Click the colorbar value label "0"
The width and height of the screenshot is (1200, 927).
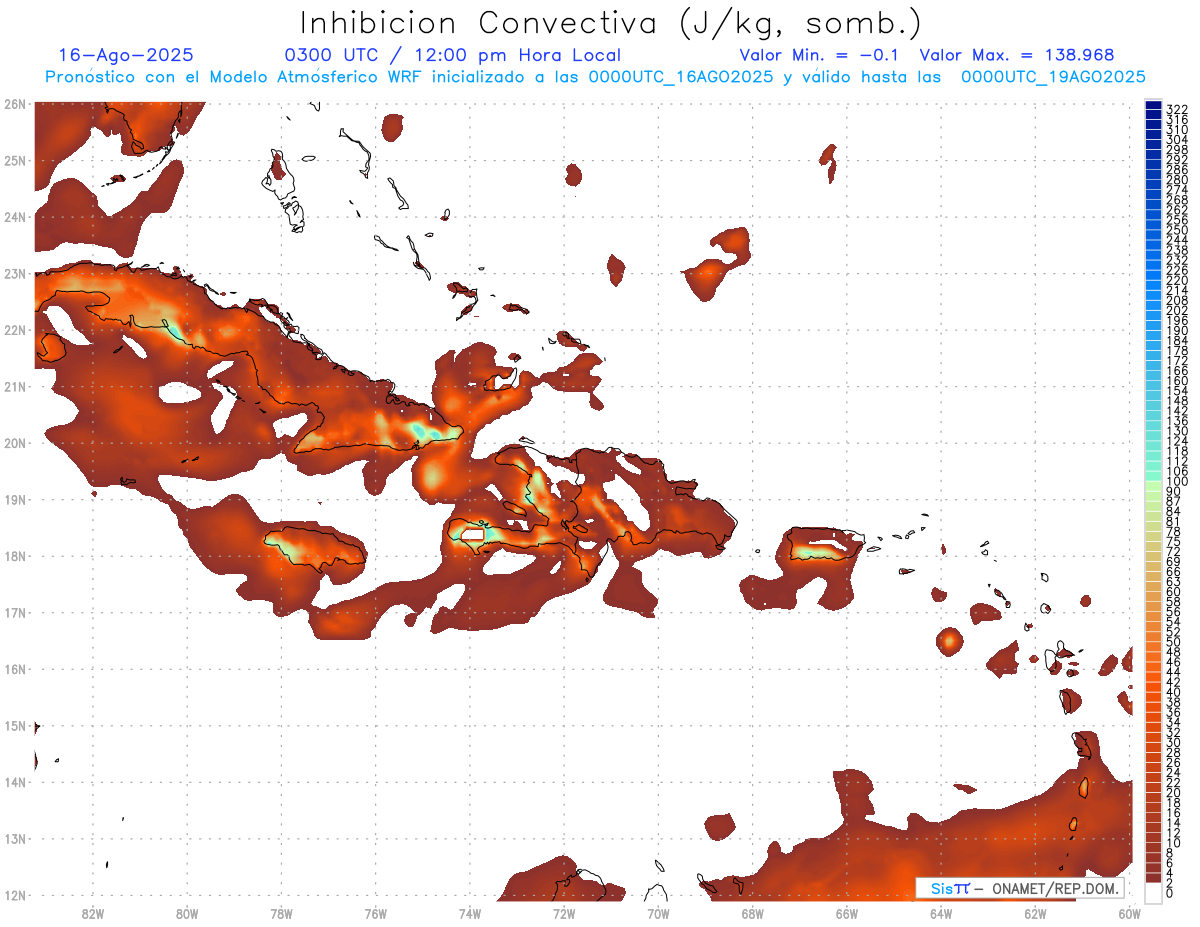coord(1170,893)
